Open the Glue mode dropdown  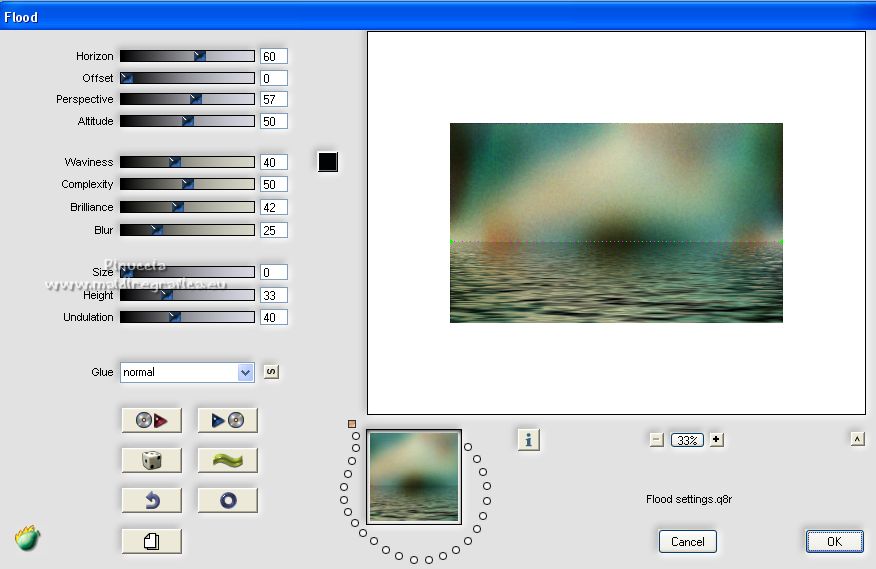tap(187, 372)
